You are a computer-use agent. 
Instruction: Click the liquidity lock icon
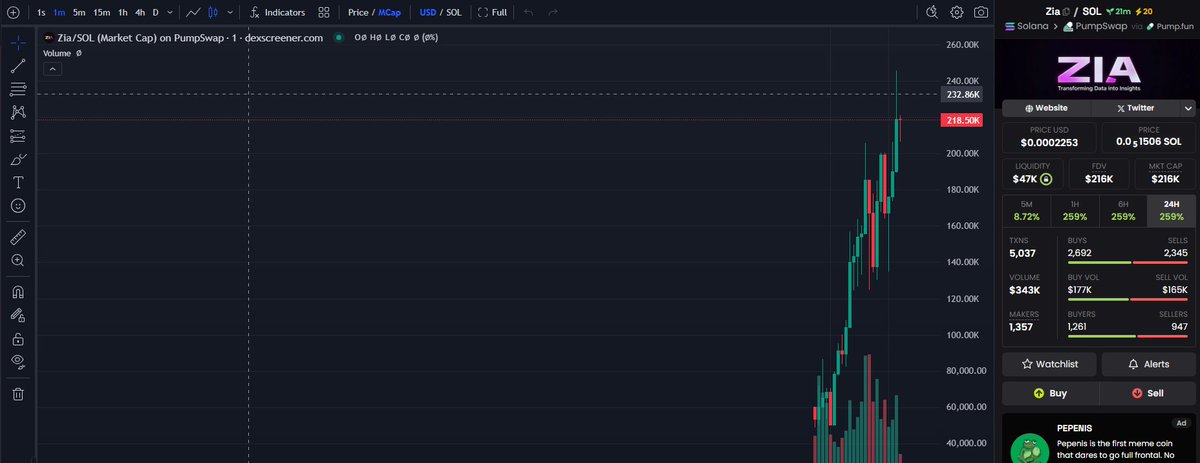click(x=1046, y=179)
